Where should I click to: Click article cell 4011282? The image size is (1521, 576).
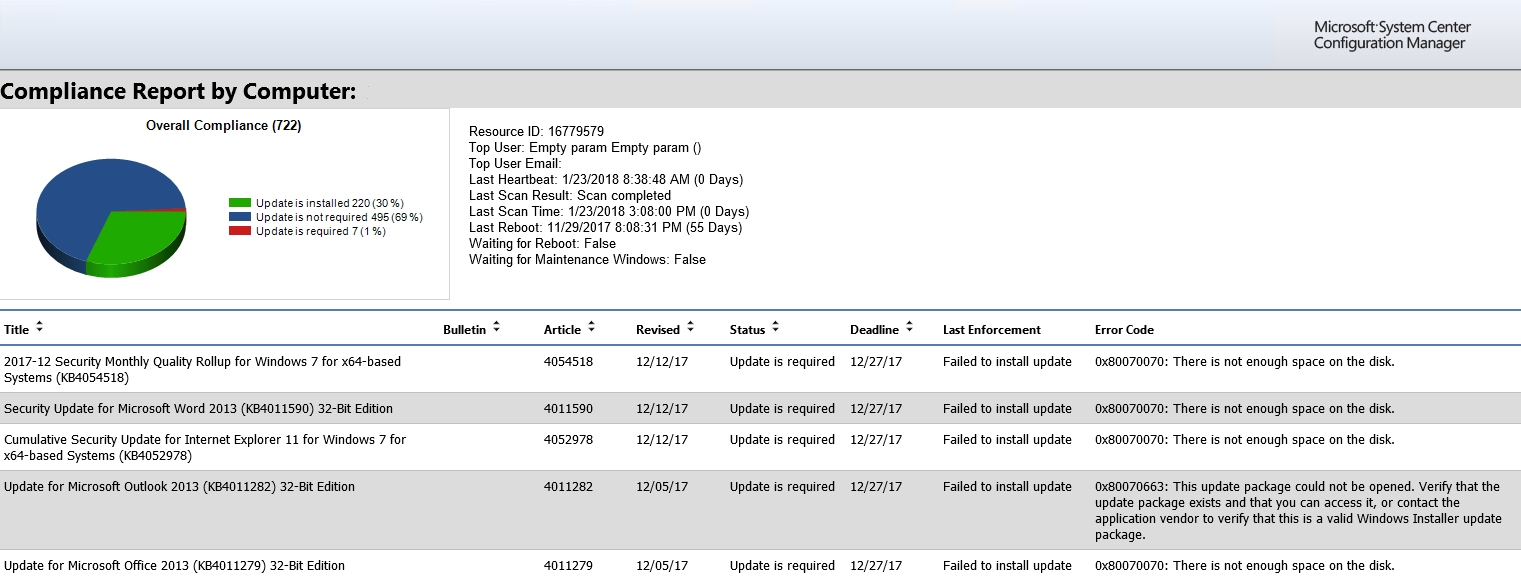point(568,487)
